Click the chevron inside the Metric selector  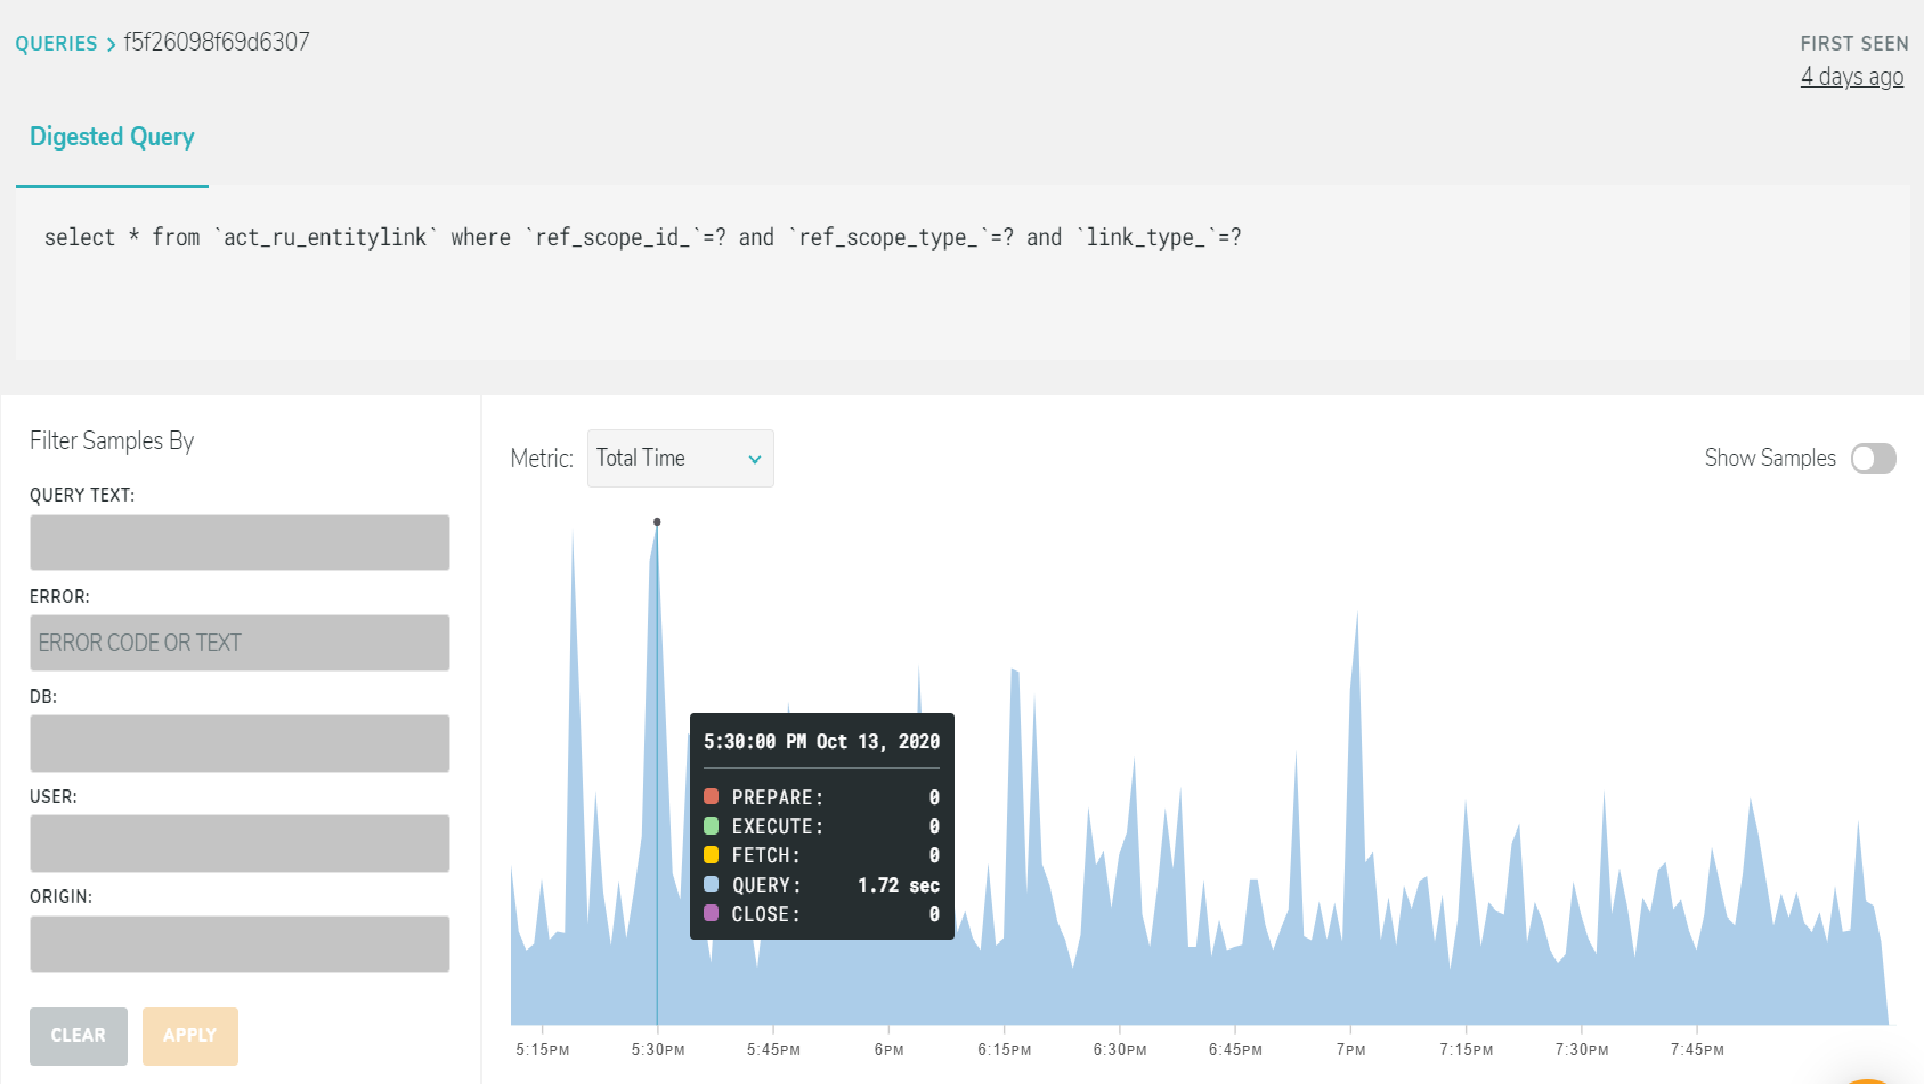(754, 458)
